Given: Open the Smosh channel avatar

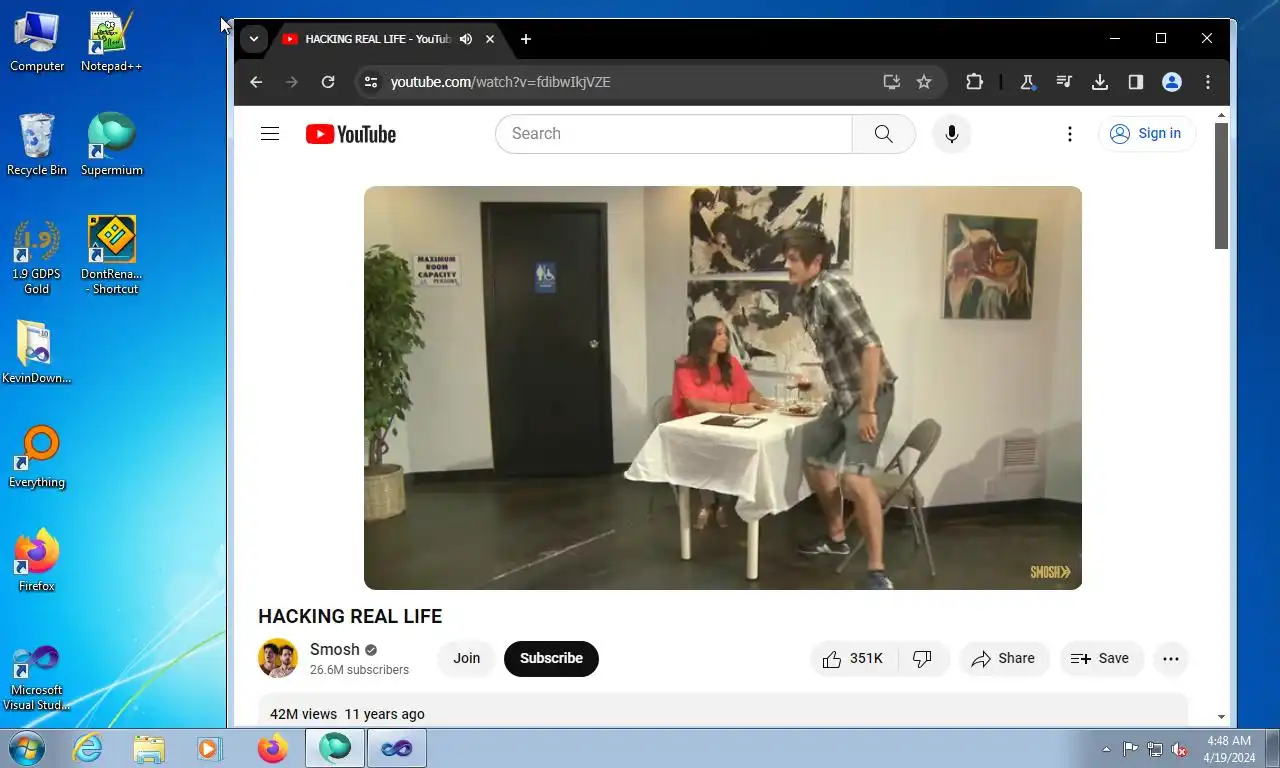Looking at the screenshot, I should tap(278, 658).
